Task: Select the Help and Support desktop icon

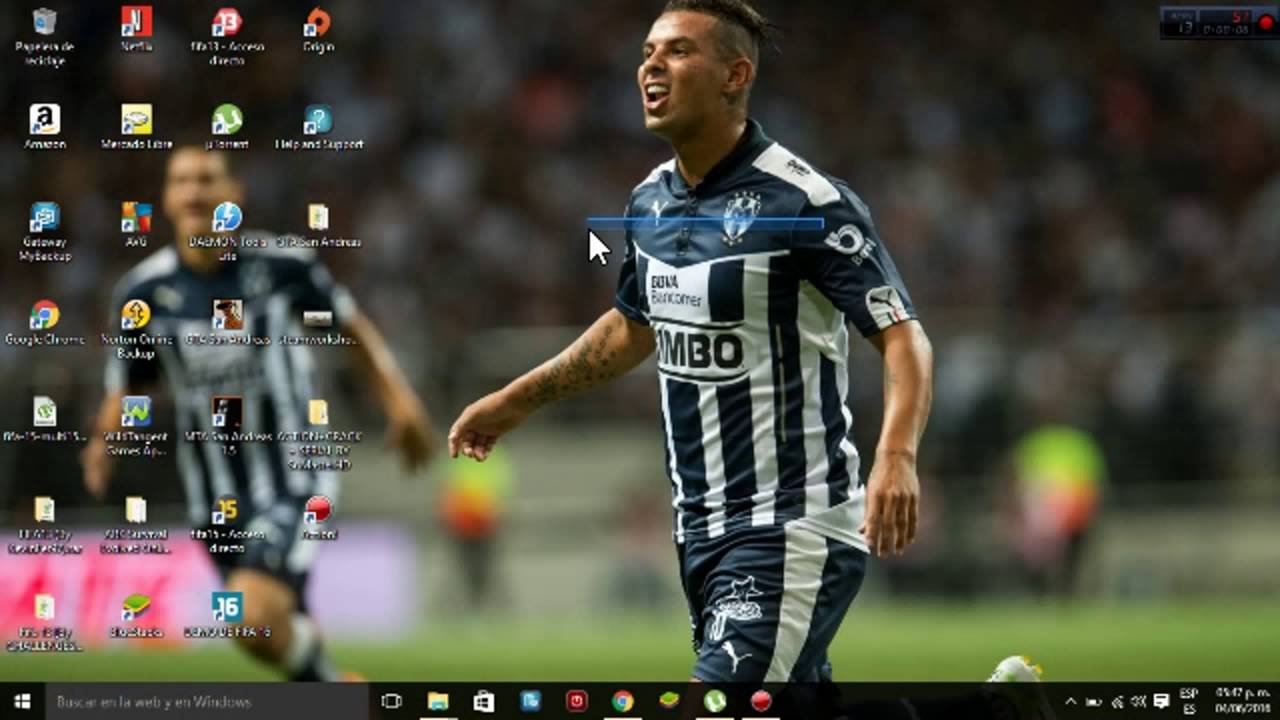Action: point(318,127)
